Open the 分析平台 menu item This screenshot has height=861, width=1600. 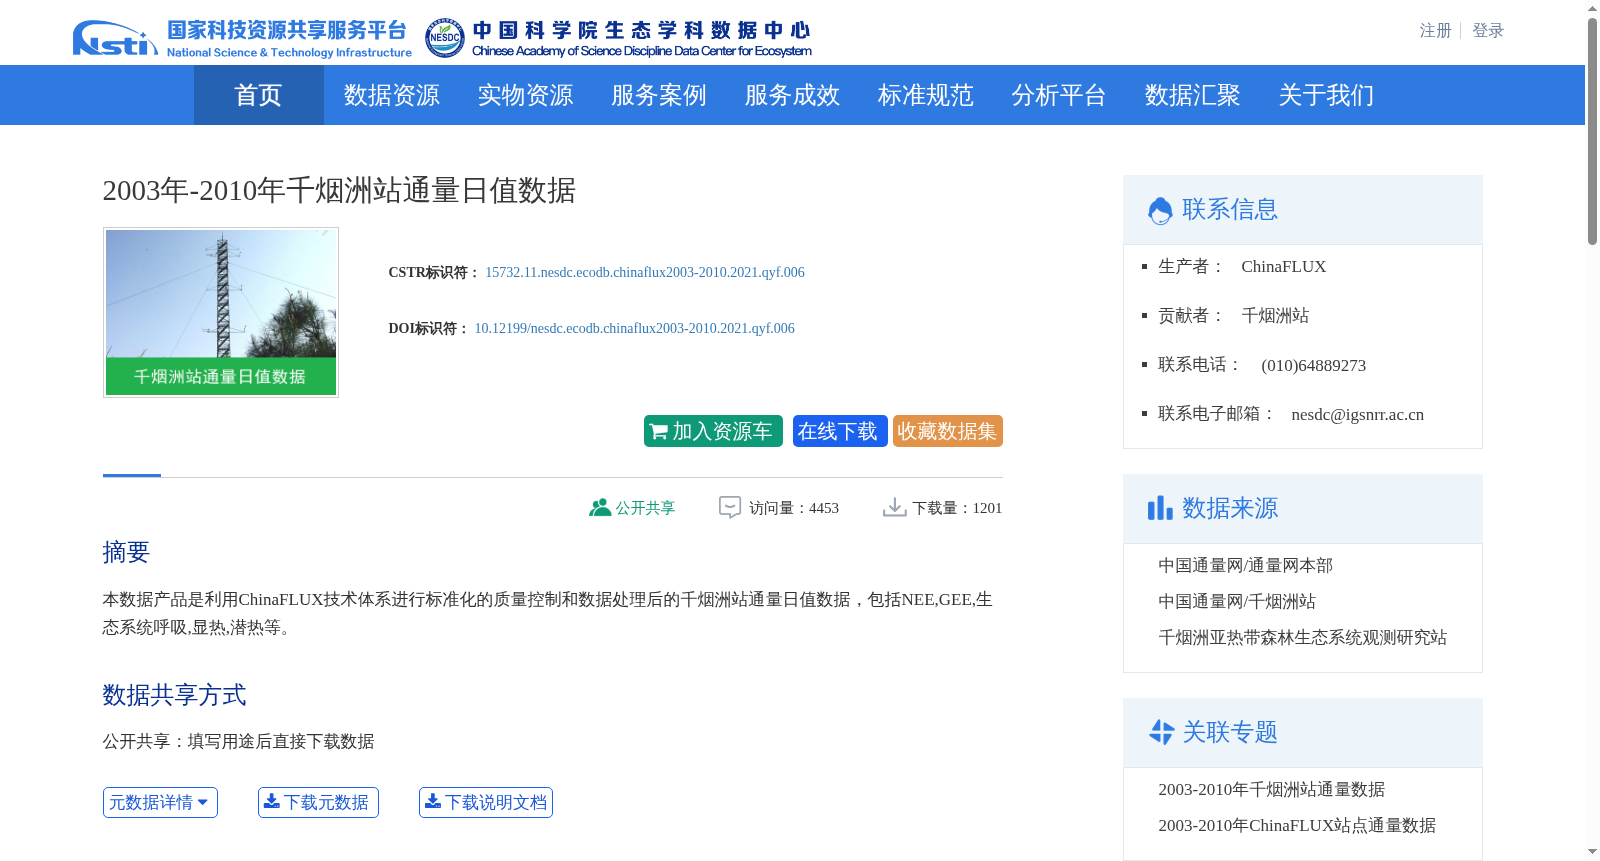pyautogui.click(x=1059, y=95)
